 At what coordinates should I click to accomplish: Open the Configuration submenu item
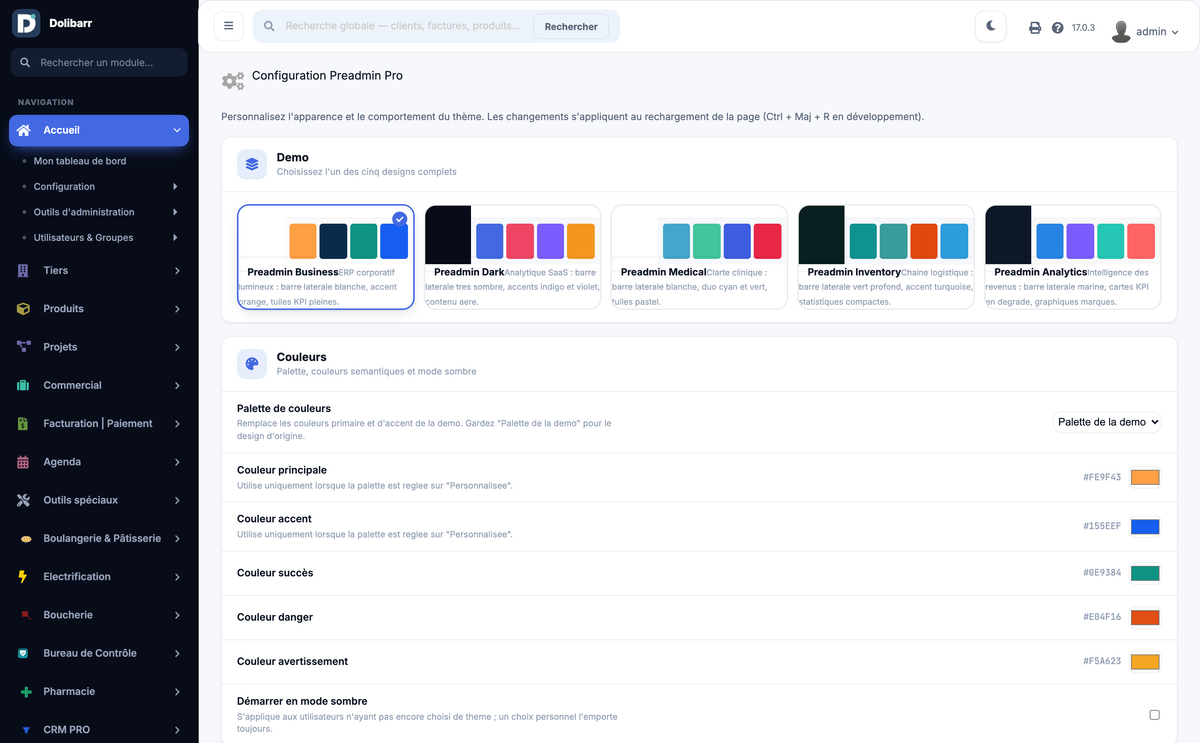pyautogui.click(x=65, y=187)
